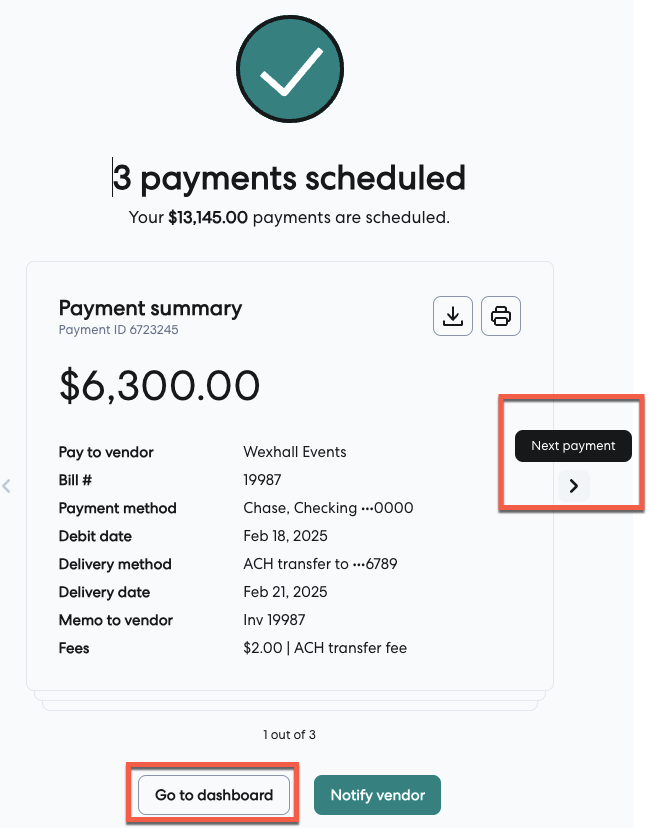Download the payment summary
655x828 pixels.
click(453, 316)
